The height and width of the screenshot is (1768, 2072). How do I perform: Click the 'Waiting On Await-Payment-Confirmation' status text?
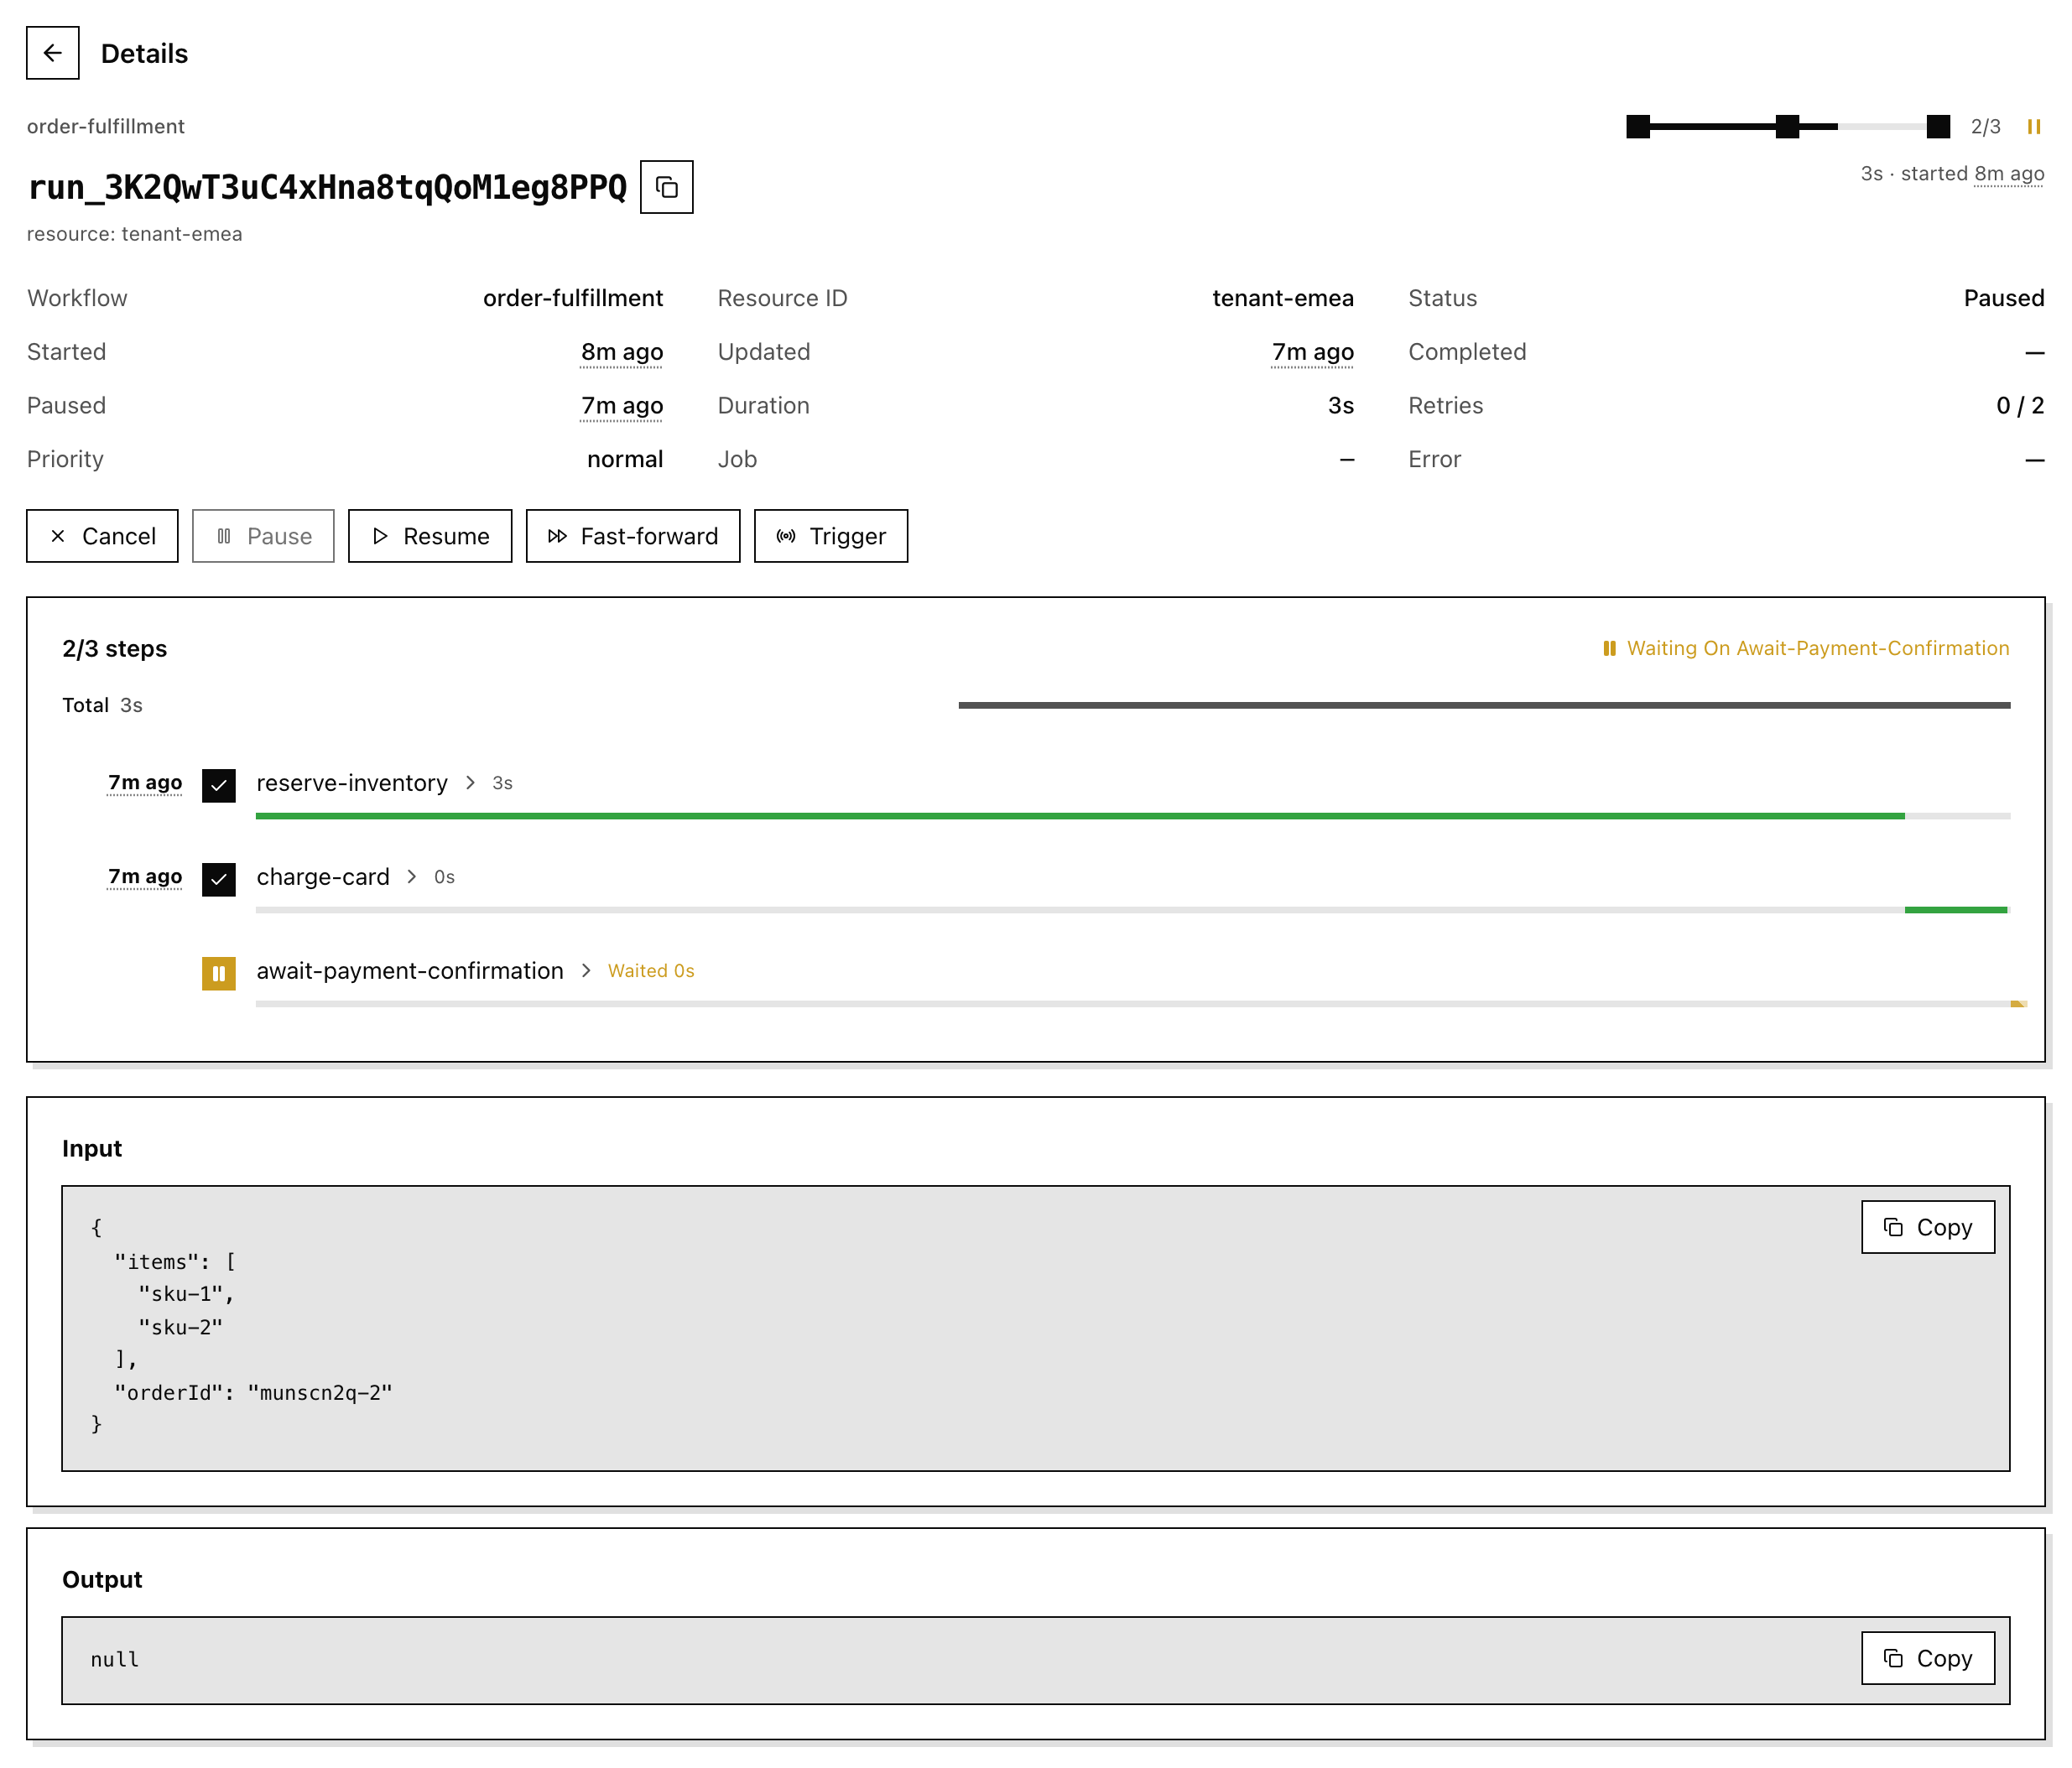click(1818, 648)
